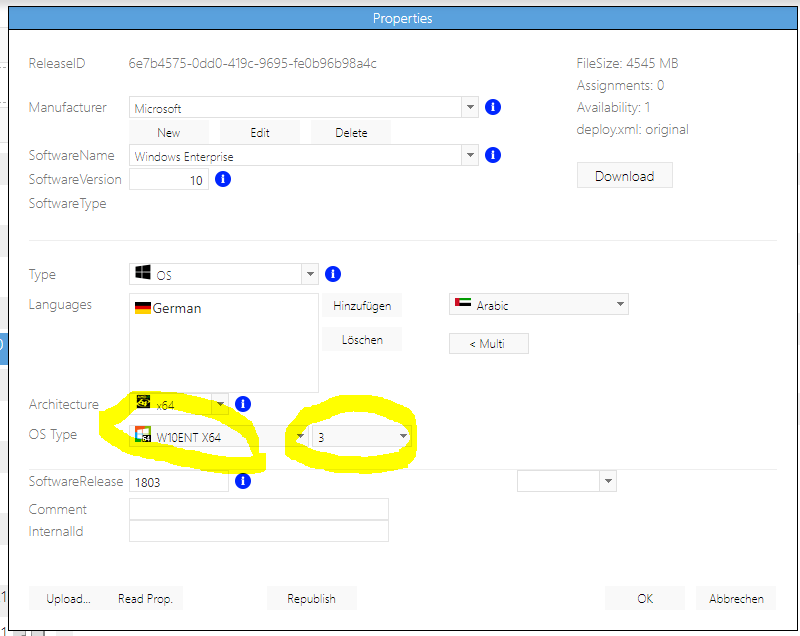
Task: Click the InternalId input field
Action: (259, 531)
